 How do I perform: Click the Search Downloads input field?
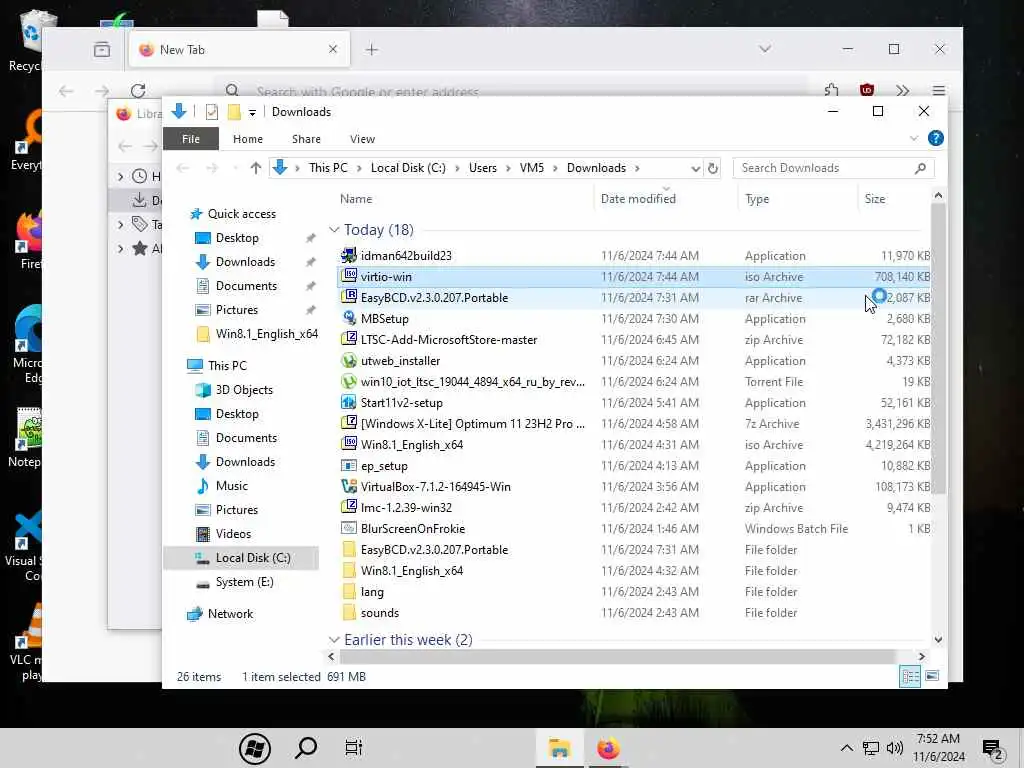825,168
